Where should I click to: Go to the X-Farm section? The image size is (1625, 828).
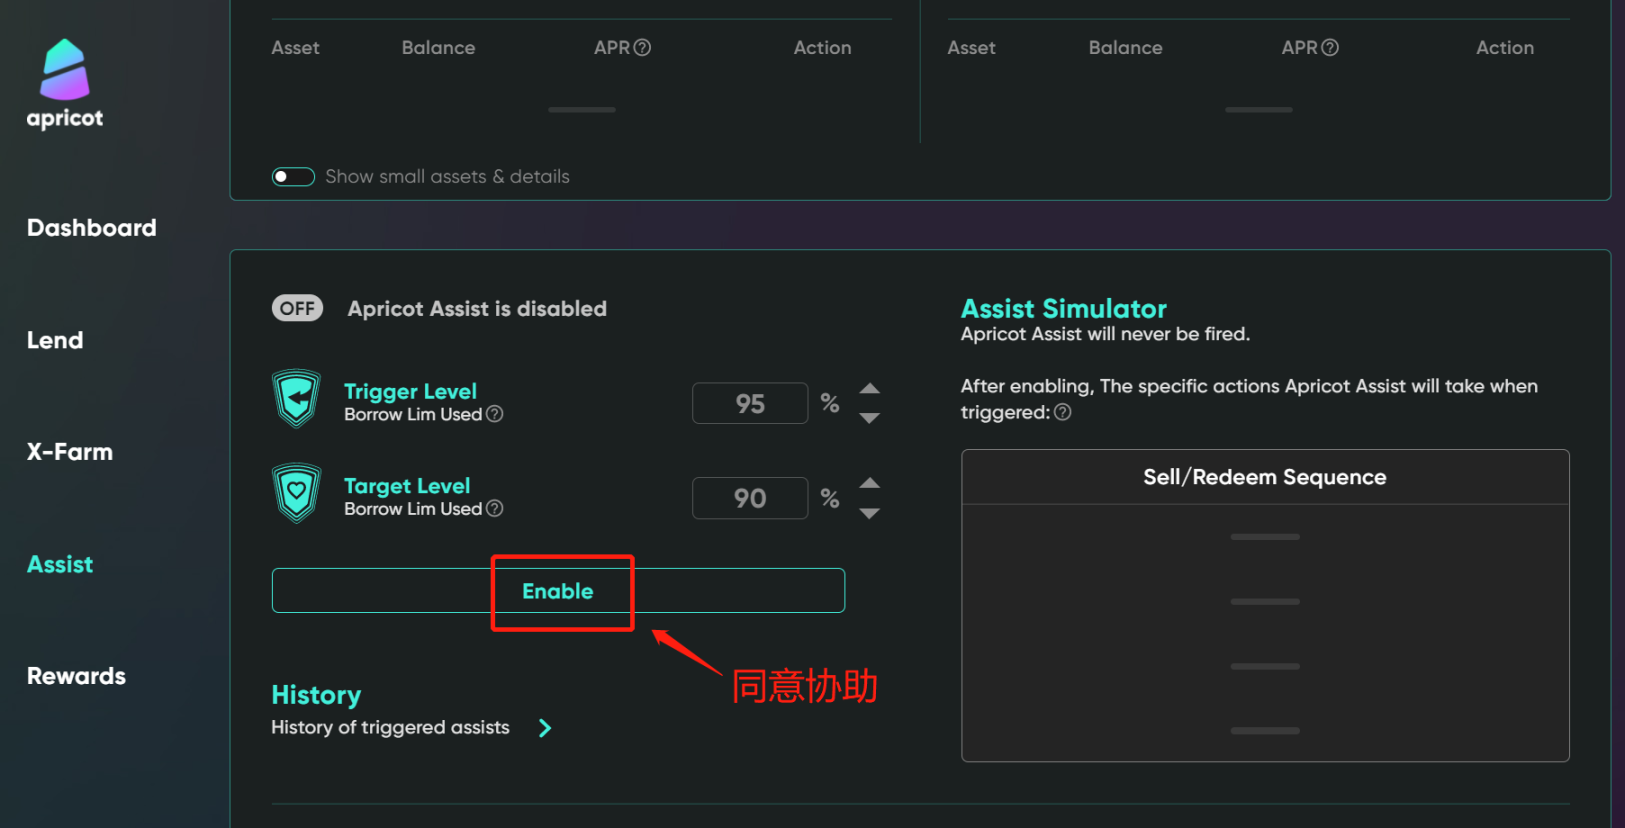70,452
